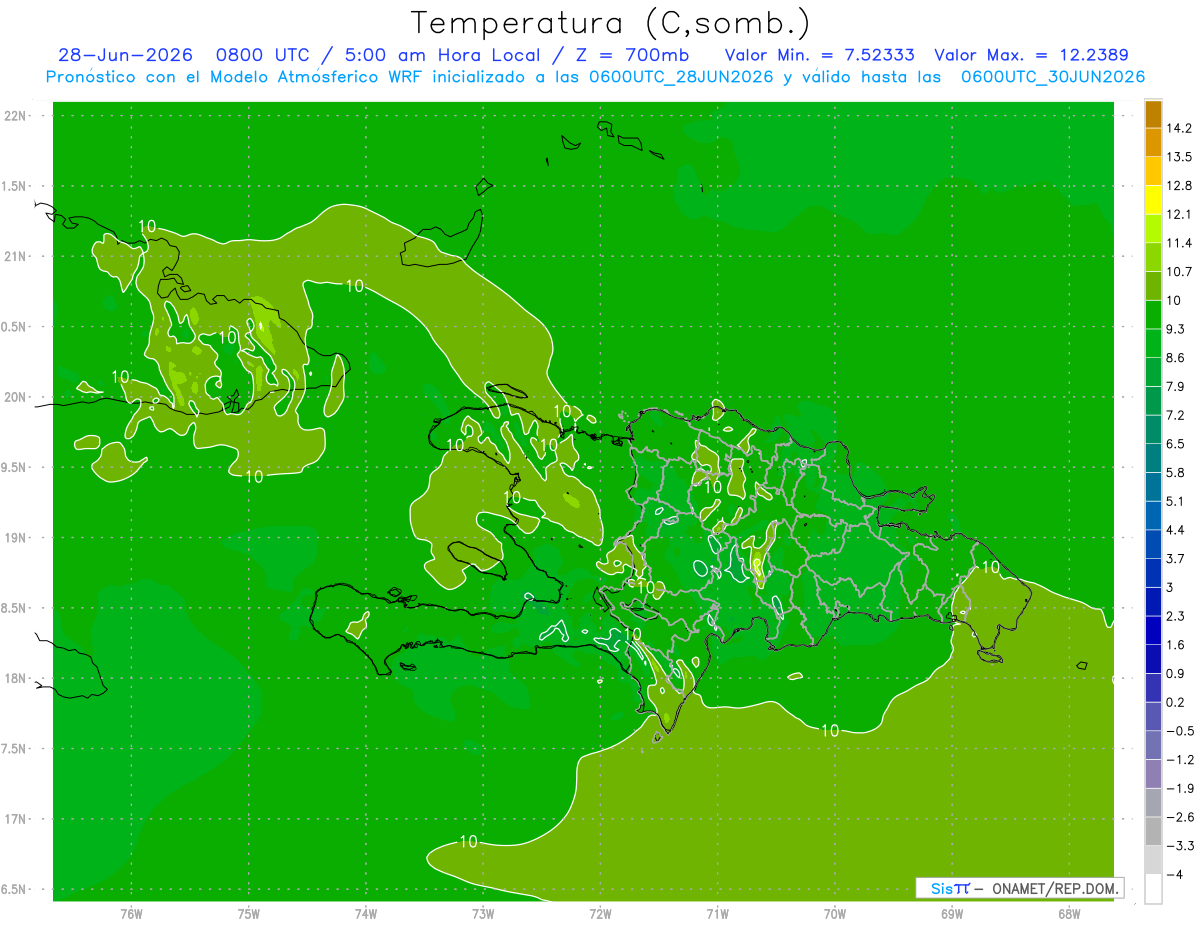The height and width of the screenshot is (927, 1200).
Task: Pick the orange swatch above 14.2 on the scale
Action: point(1153,113)
